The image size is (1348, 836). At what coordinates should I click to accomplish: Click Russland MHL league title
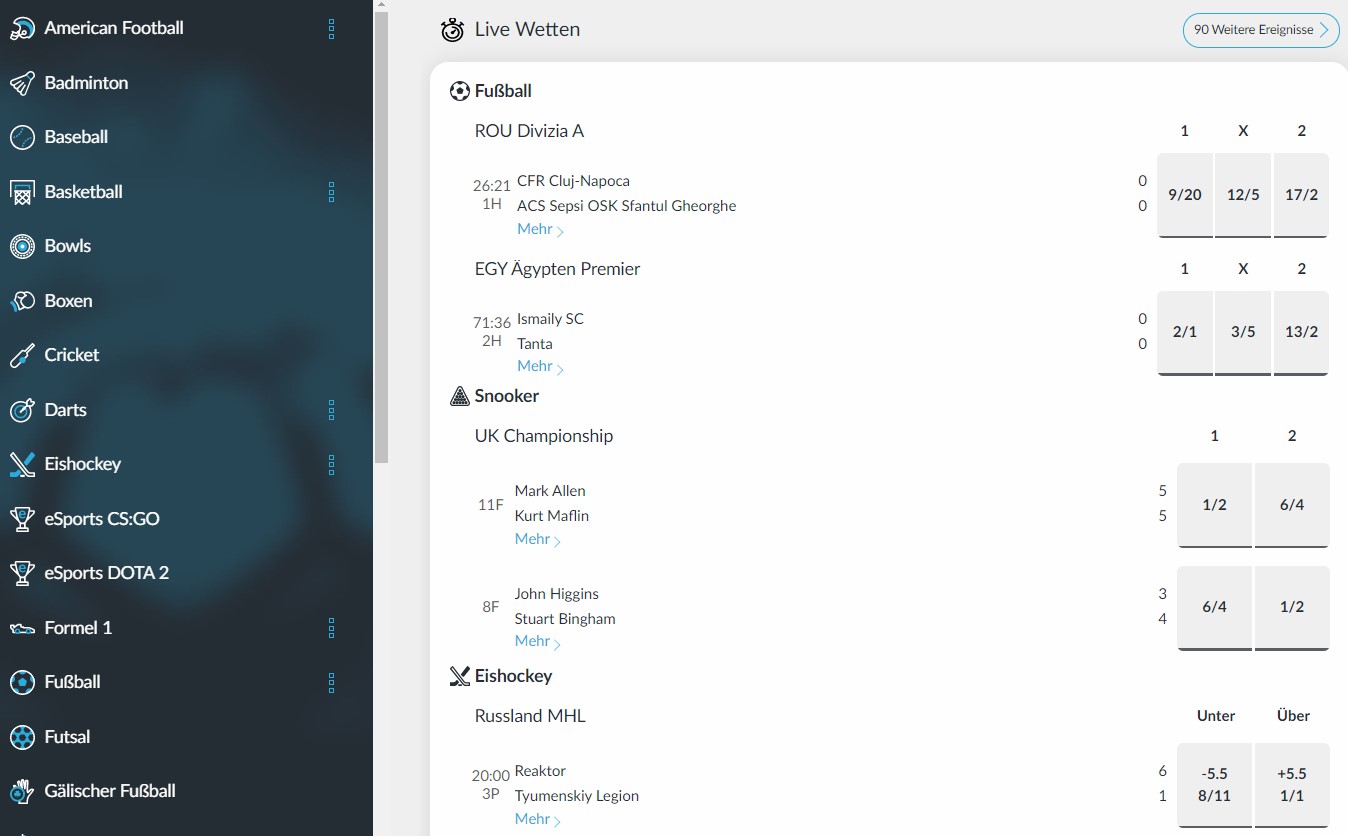point(530,716)
